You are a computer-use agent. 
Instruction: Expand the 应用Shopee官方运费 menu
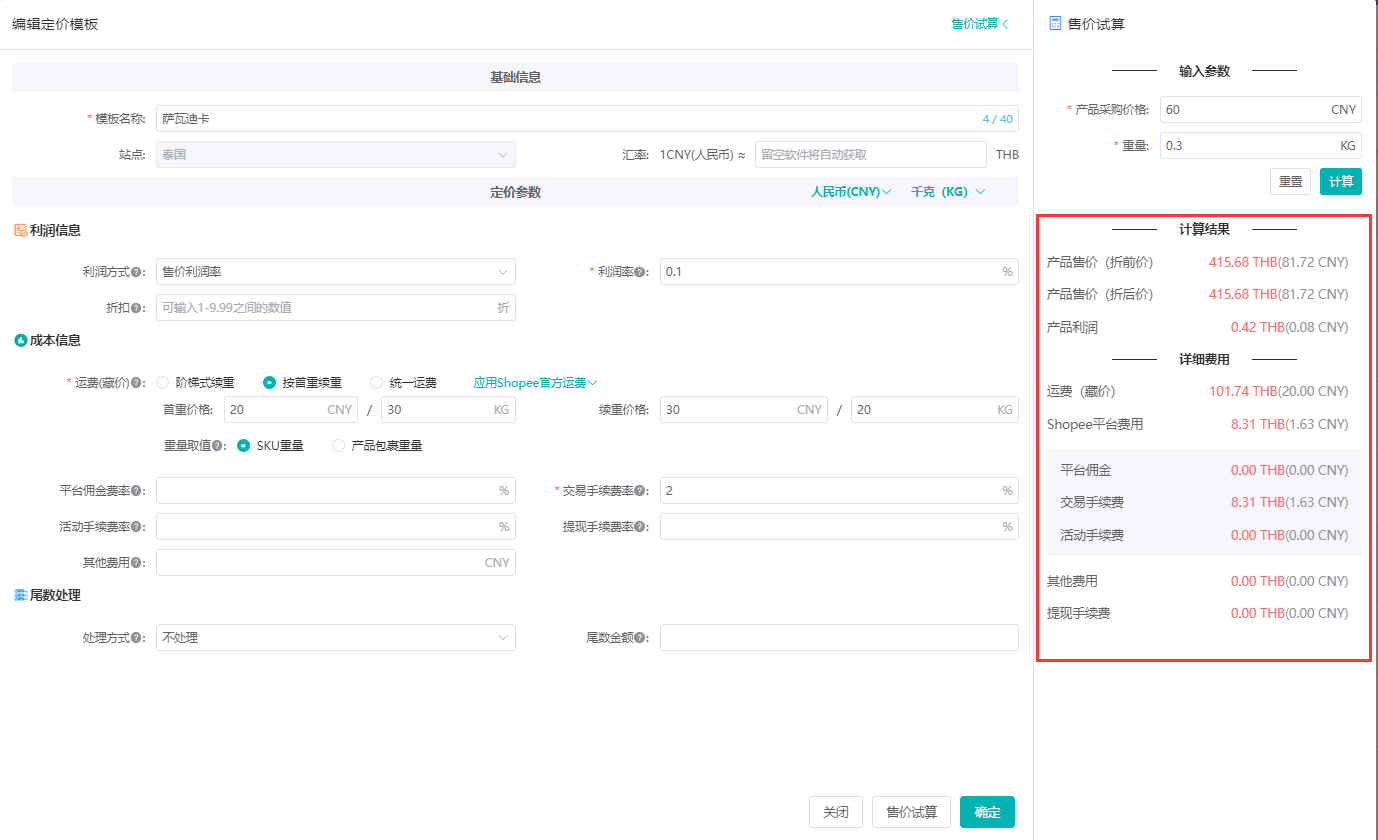point(535,382)
